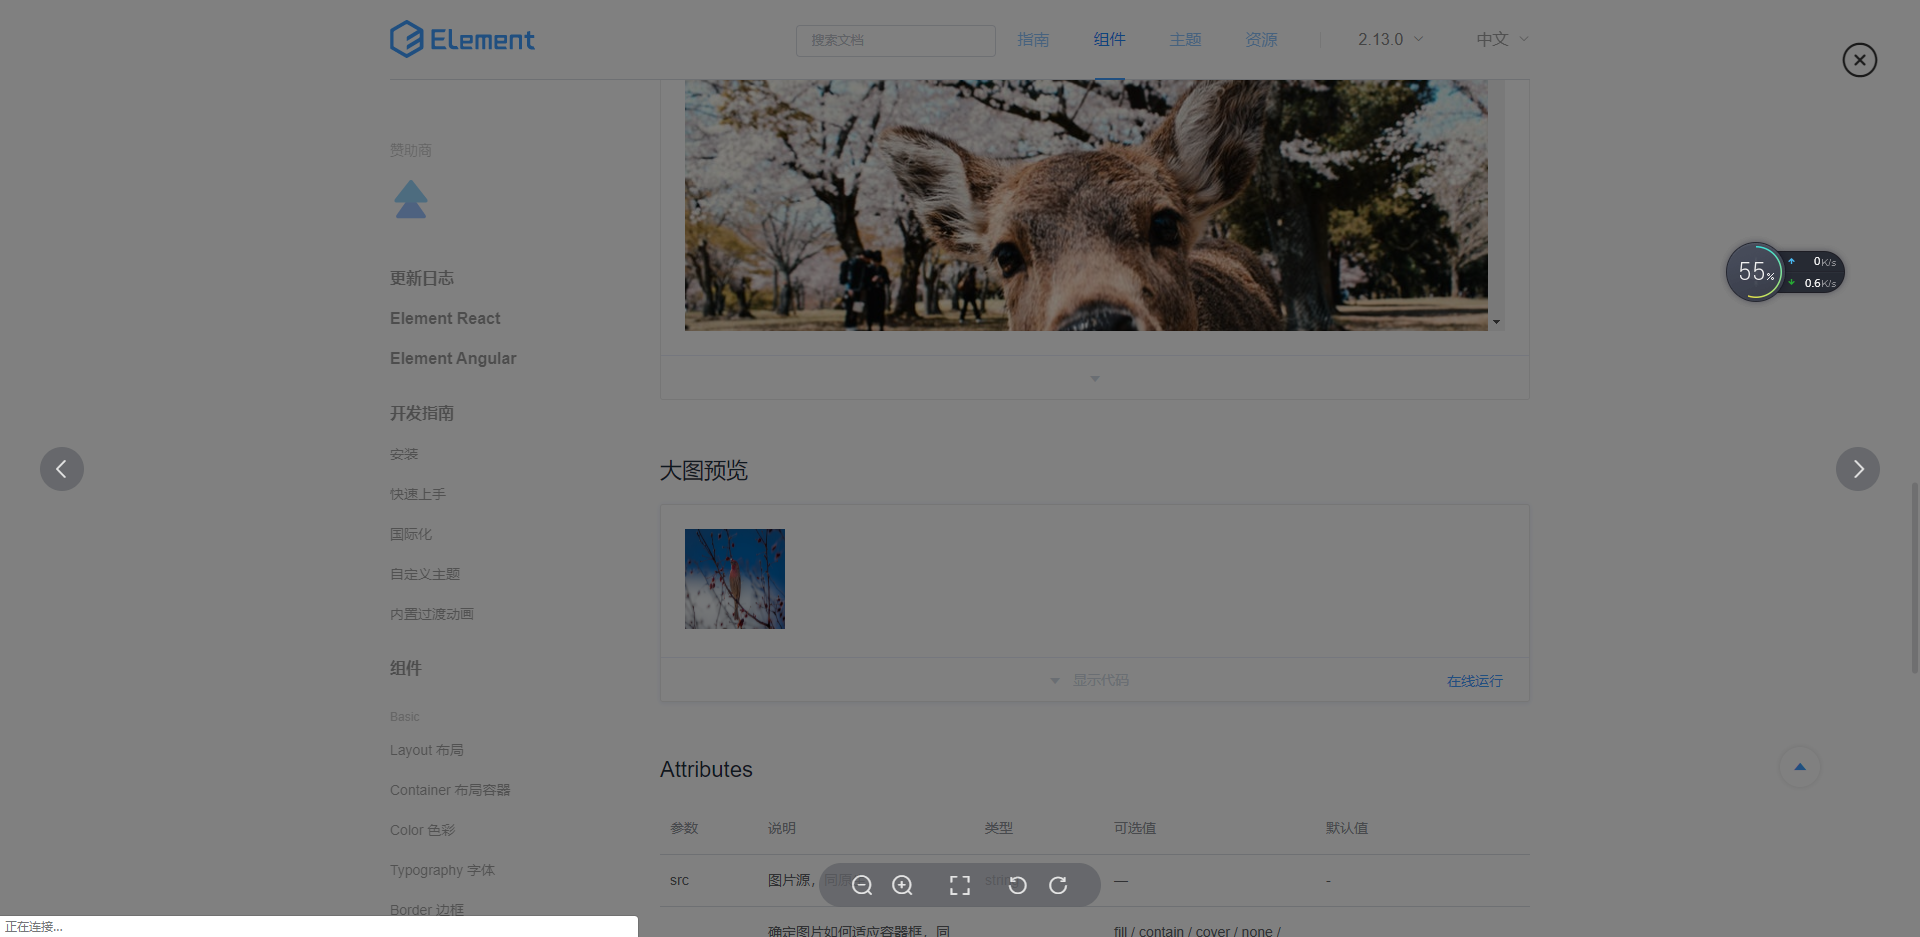Open the 中文 language selector
The image size is (1920, 937).
[1500, 39]
